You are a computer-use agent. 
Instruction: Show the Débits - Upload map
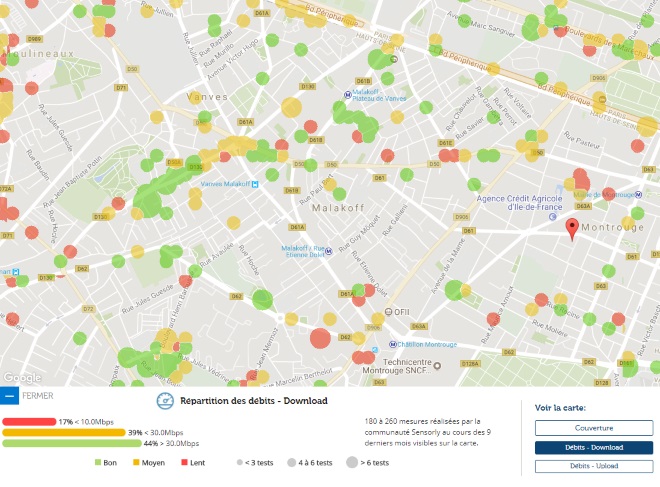pyautogui.click(x=586, y=466)
